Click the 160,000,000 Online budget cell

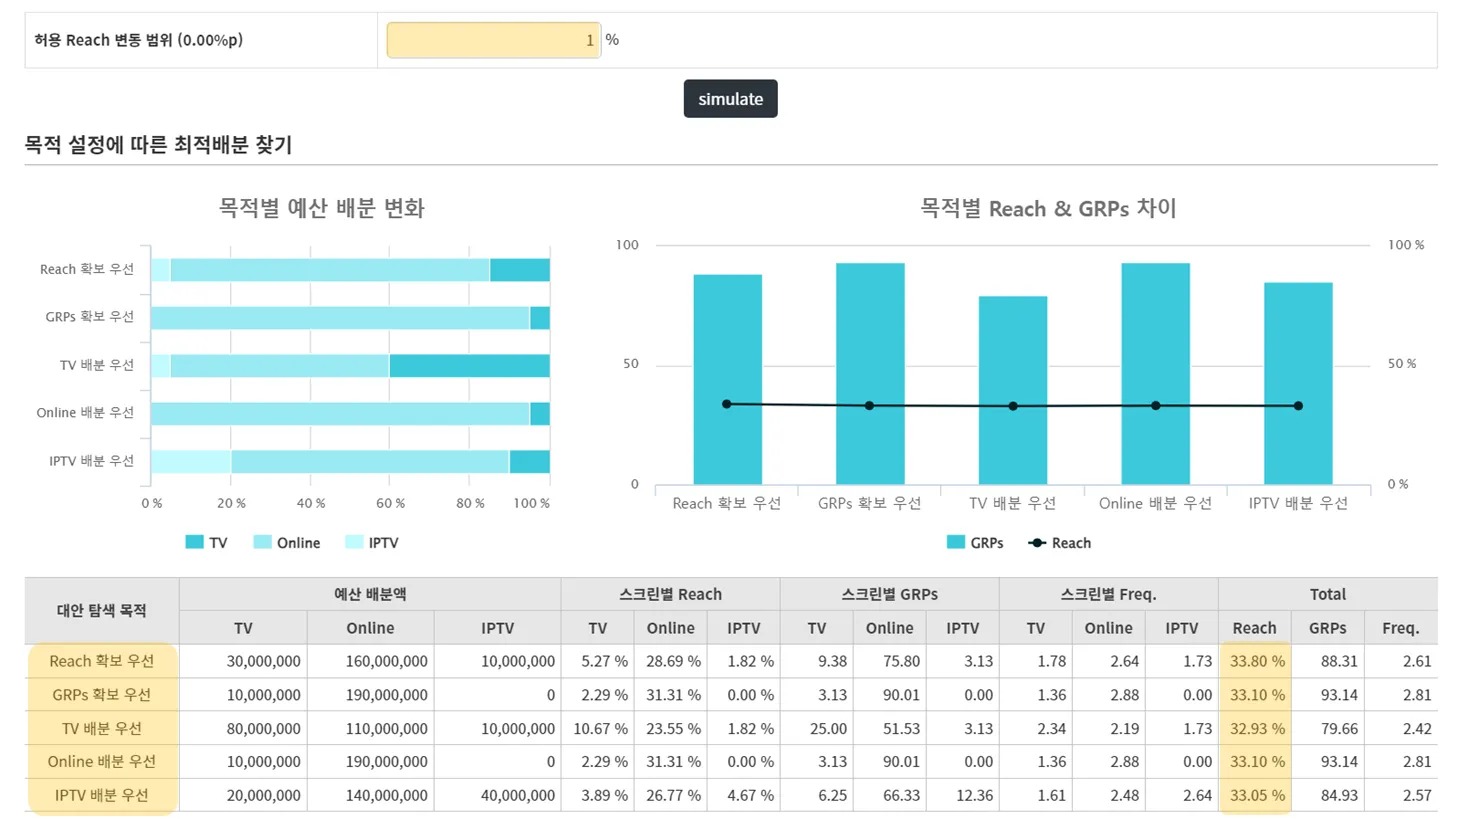[x=371, y=661]
